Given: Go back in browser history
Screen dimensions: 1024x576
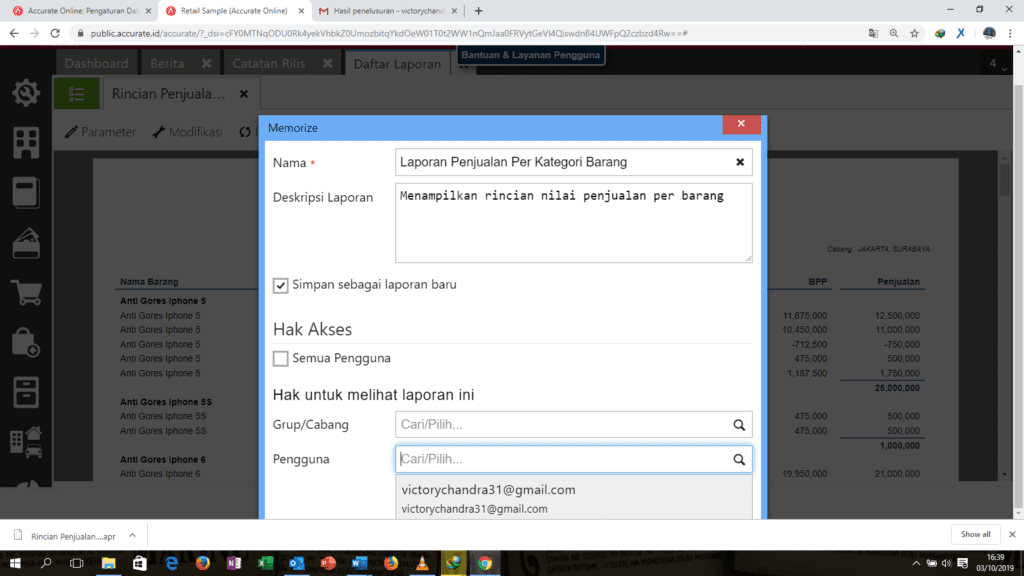Looking at the screenshot, I should point(14,33).
